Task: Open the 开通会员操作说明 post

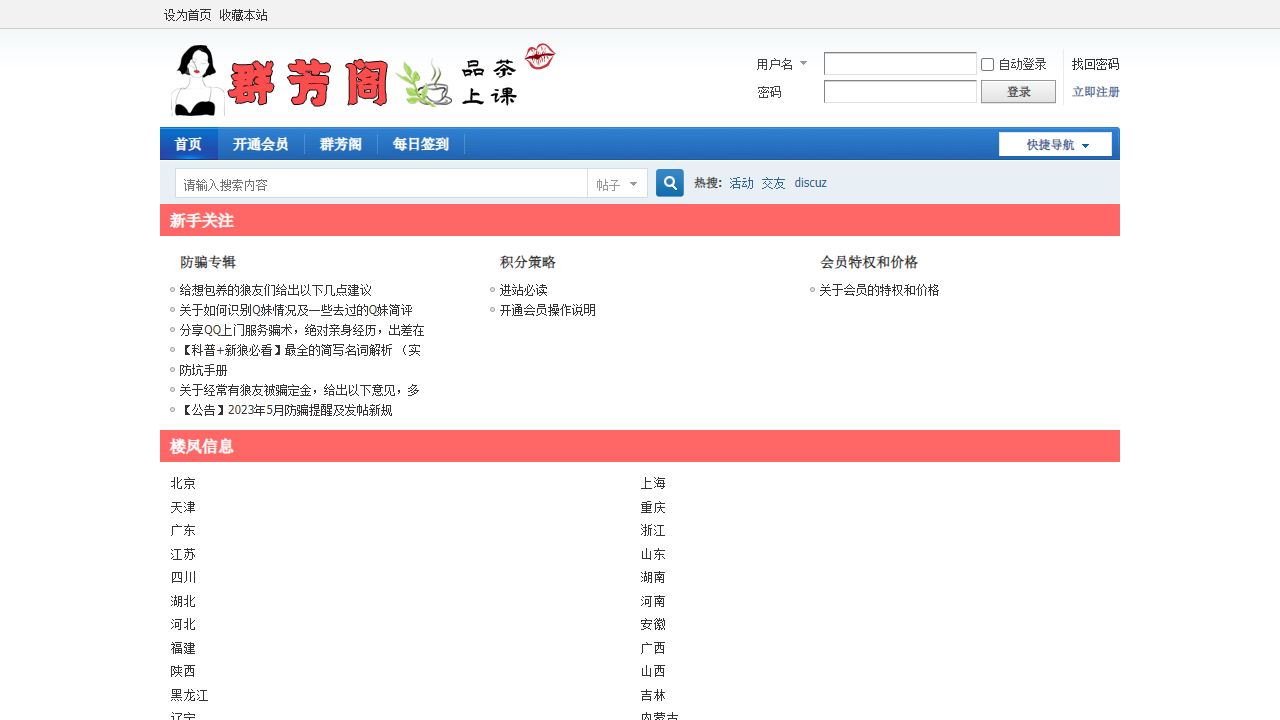Action: click(547, 310)
